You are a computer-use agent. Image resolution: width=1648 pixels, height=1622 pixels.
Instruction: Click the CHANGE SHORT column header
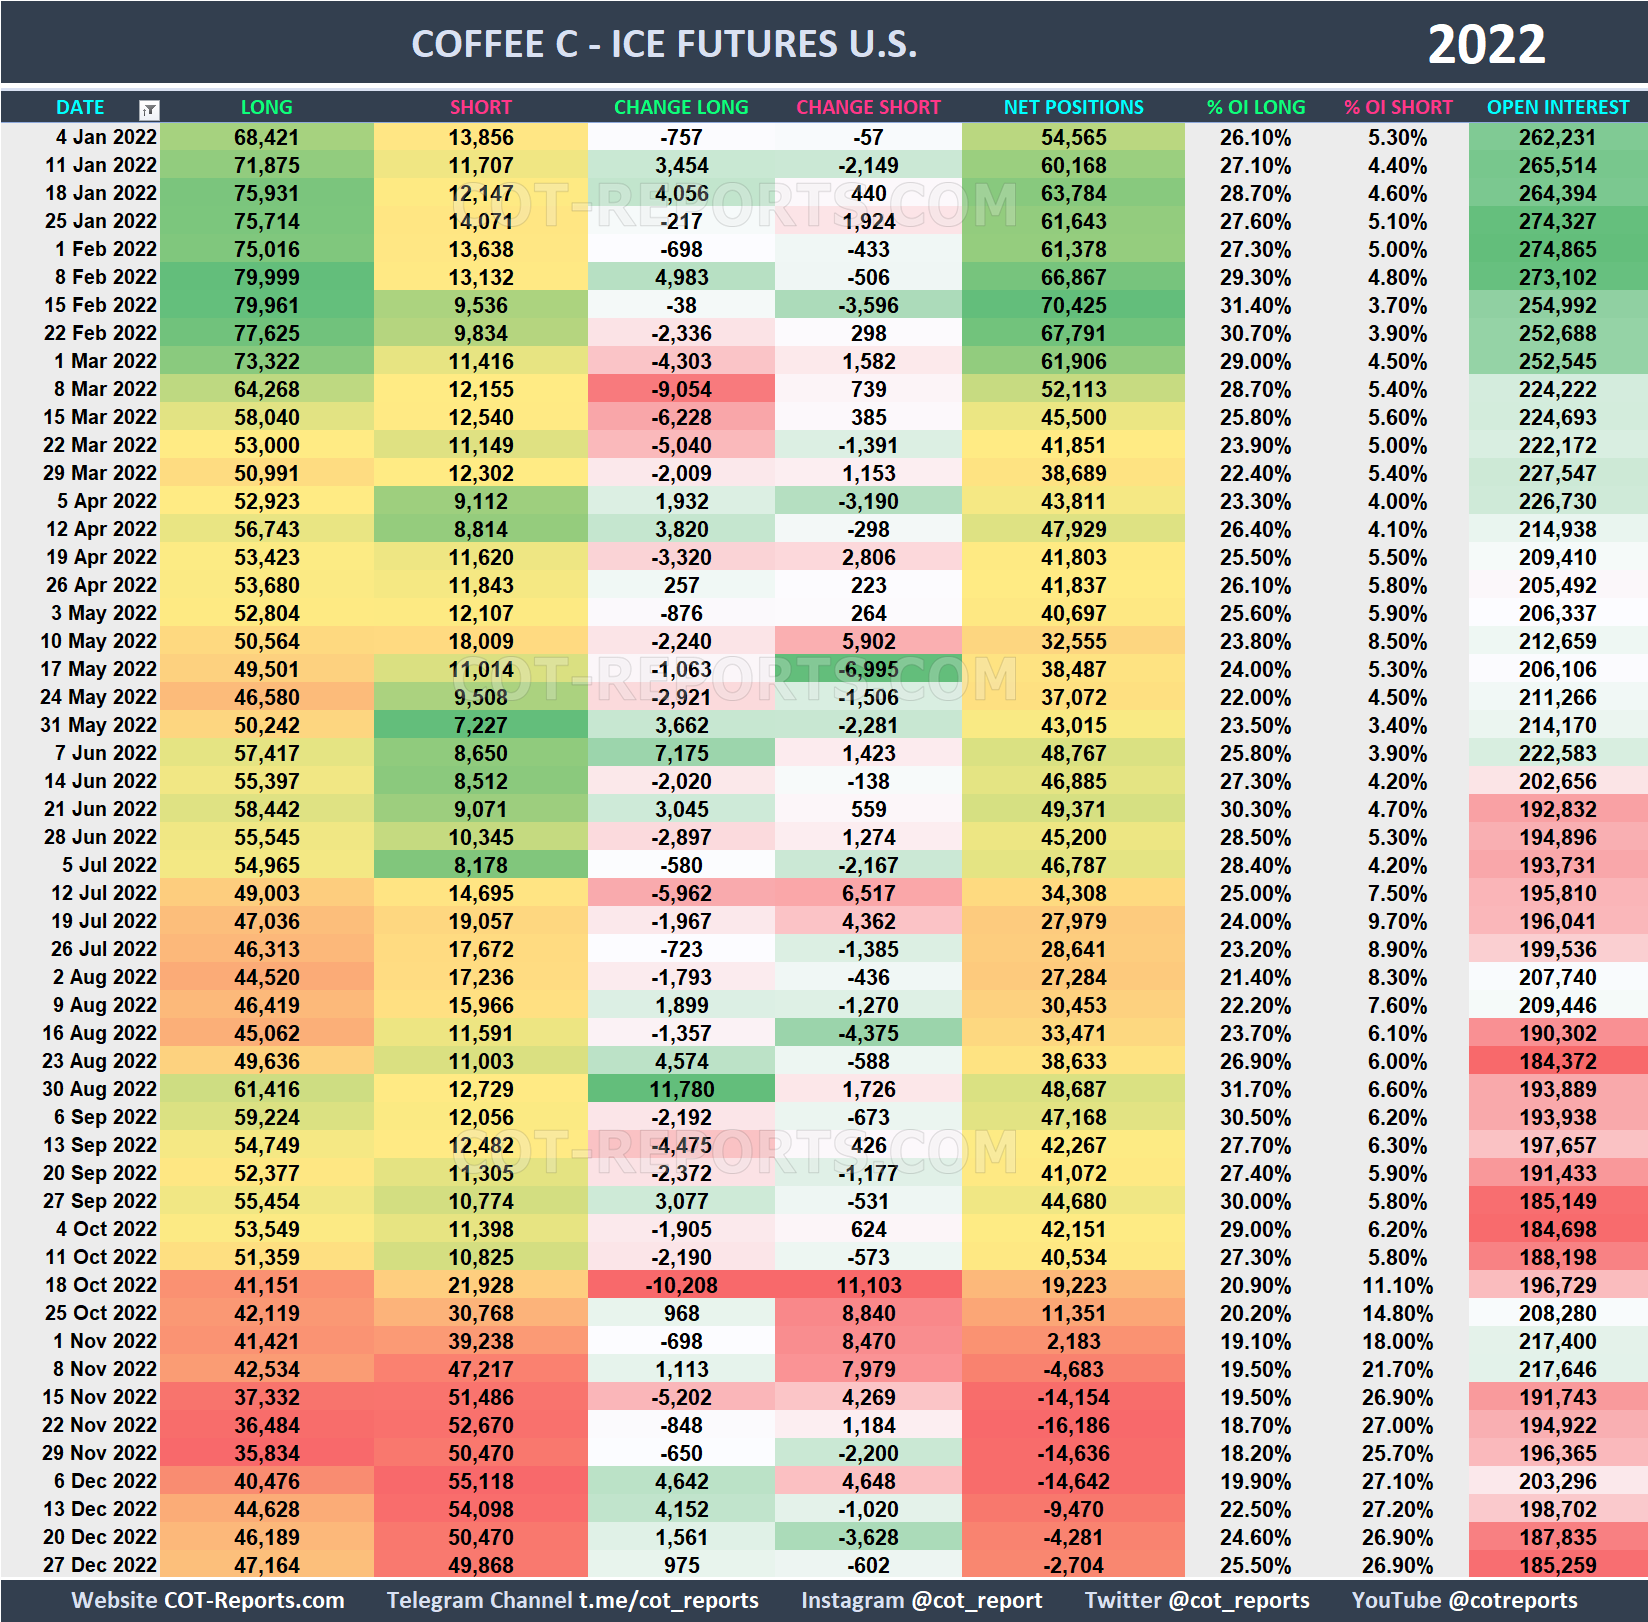(868, 107)
